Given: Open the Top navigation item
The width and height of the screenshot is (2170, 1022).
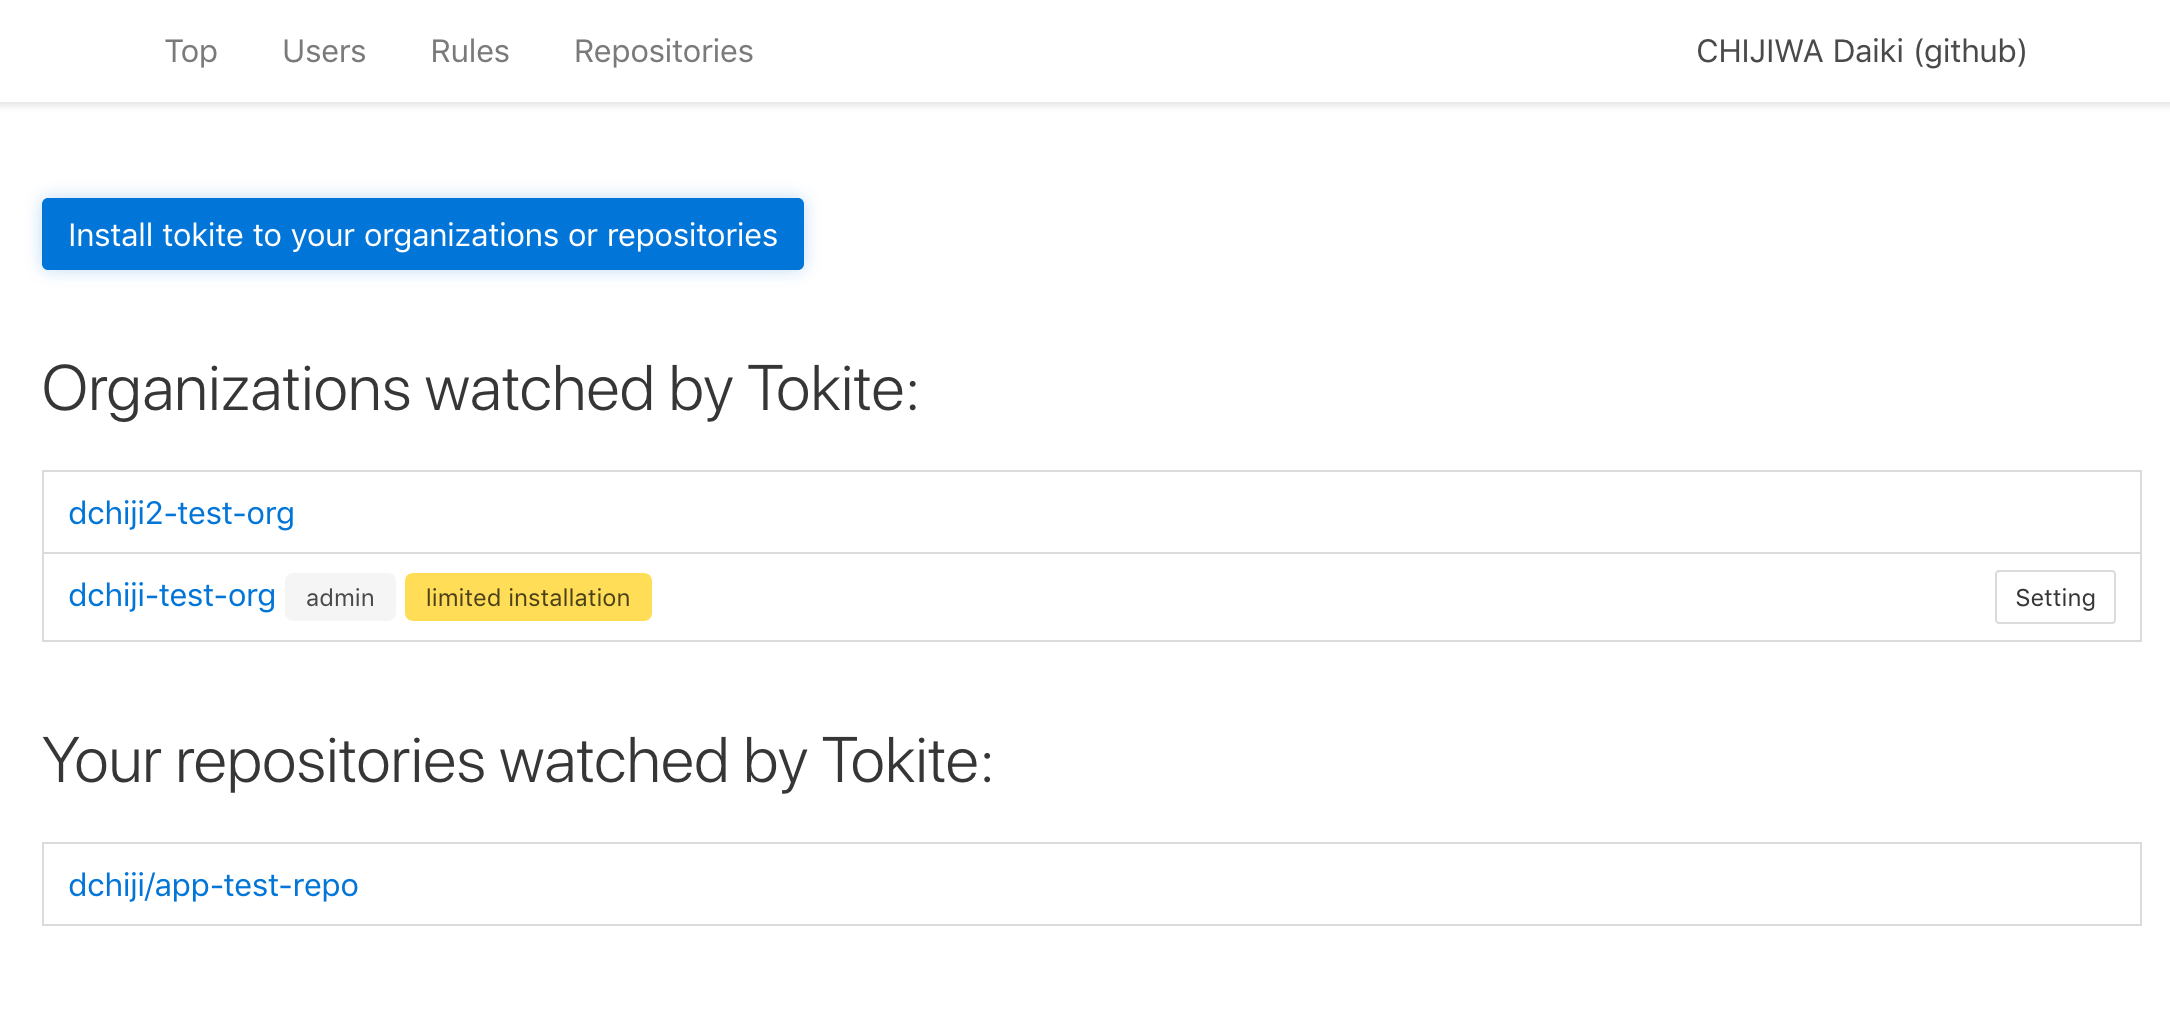Looking at the screenshot, I should [191, 51].
